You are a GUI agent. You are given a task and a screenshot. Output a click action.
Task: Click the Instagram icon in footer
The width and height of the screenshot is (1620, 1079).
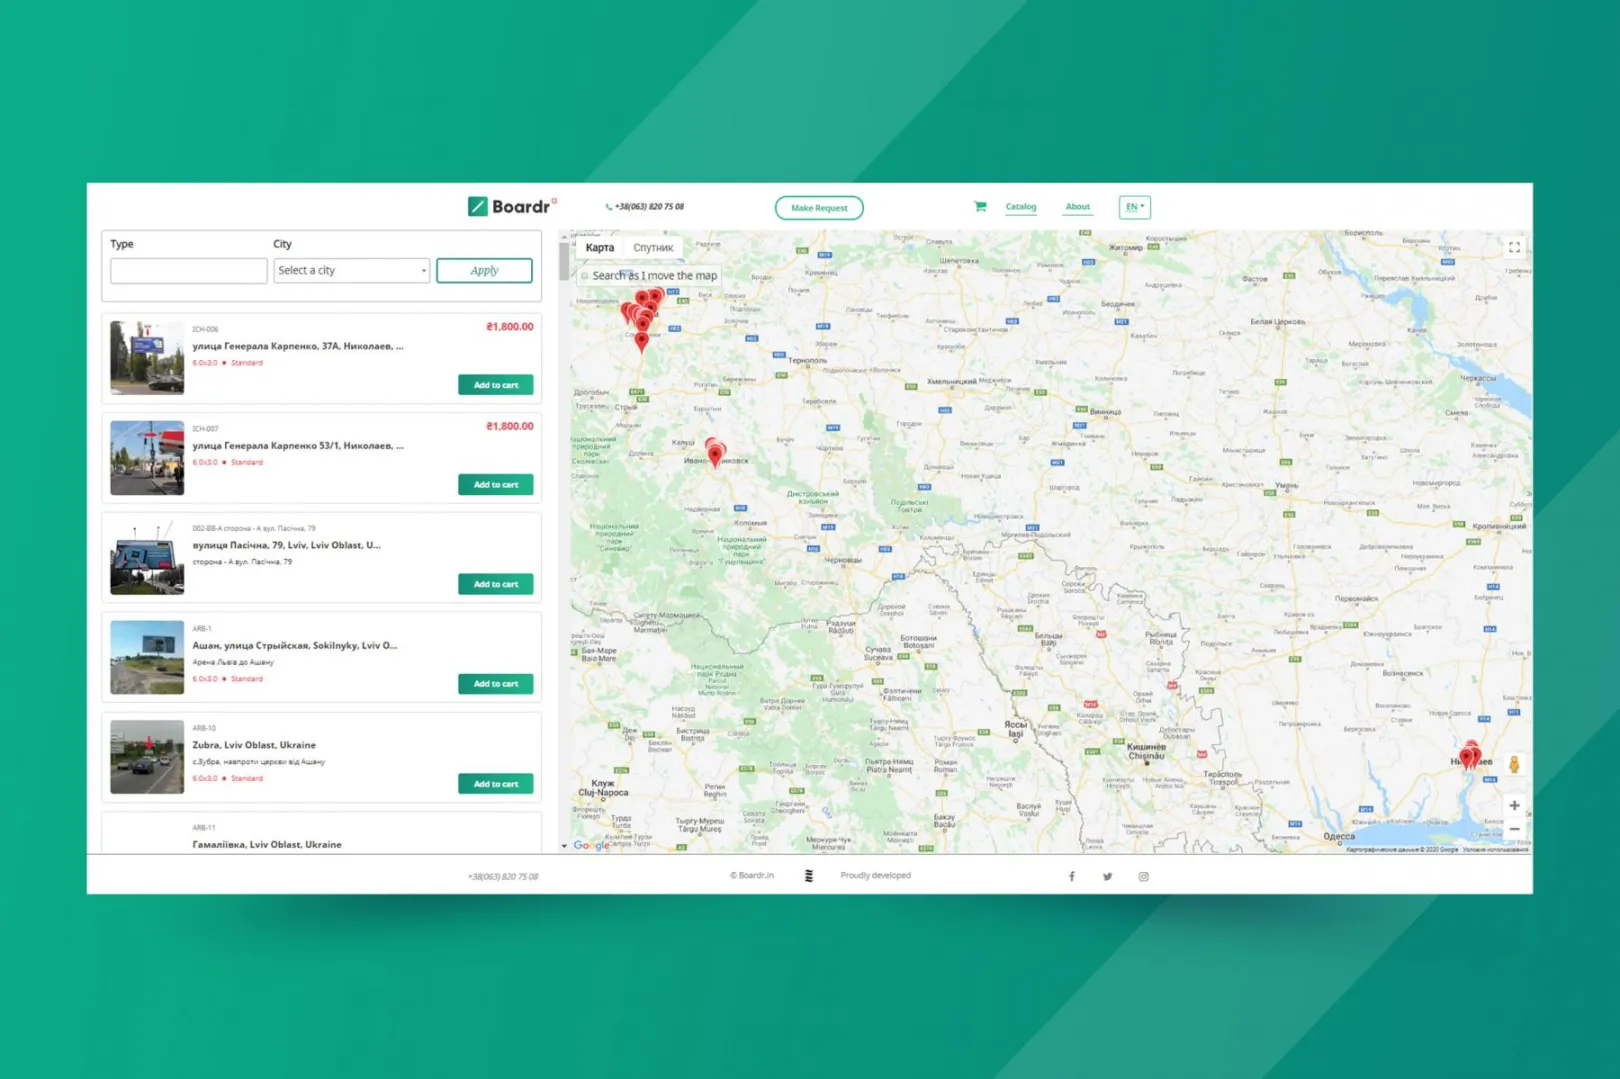point(1143,876)
